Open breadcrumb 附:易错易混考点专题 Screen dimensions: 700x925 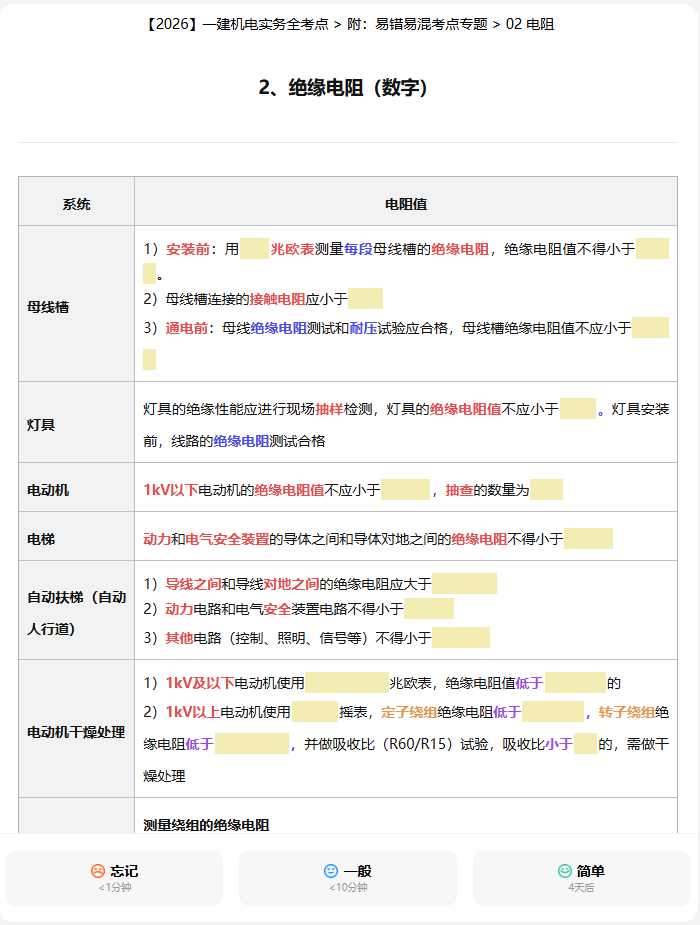pyautogui.click(x=417, y=24)
